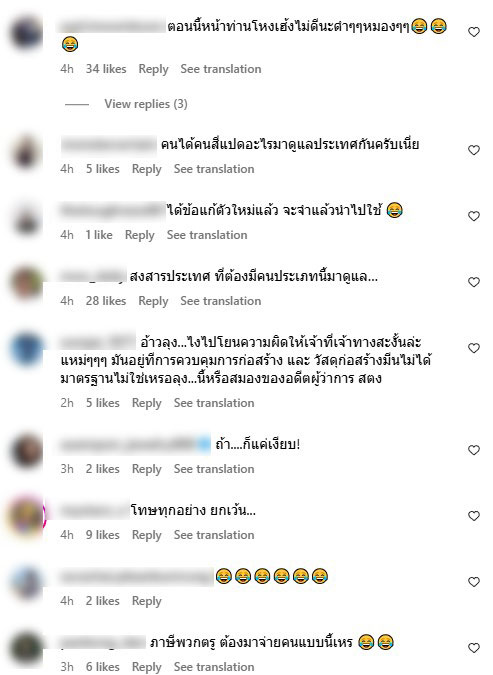
Task: Open the 34 likes count list
Action: click(x=106, y=69)
